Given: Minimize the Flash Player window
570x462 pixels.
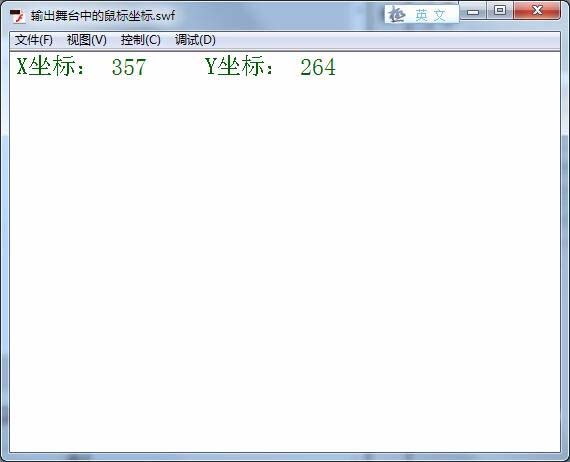Looking at the screenshot, I should point(473,11).
